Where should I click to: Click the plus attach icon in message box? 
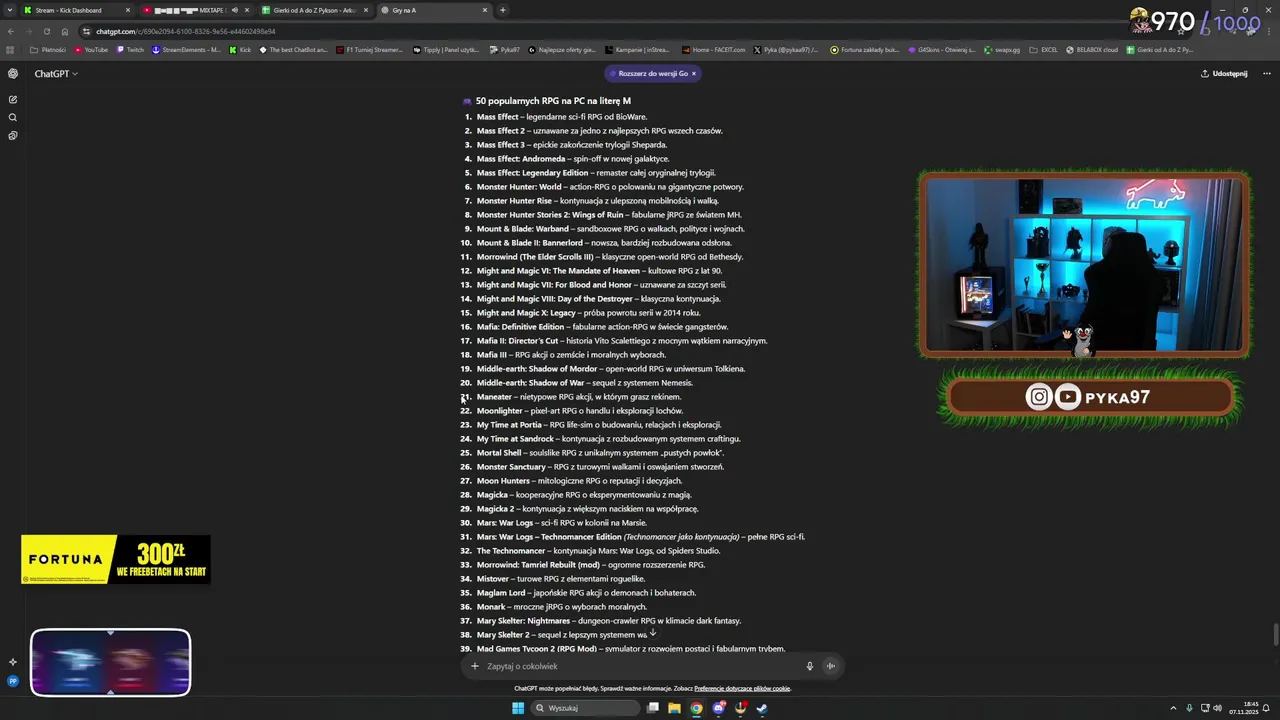click(x=475, y=666)
